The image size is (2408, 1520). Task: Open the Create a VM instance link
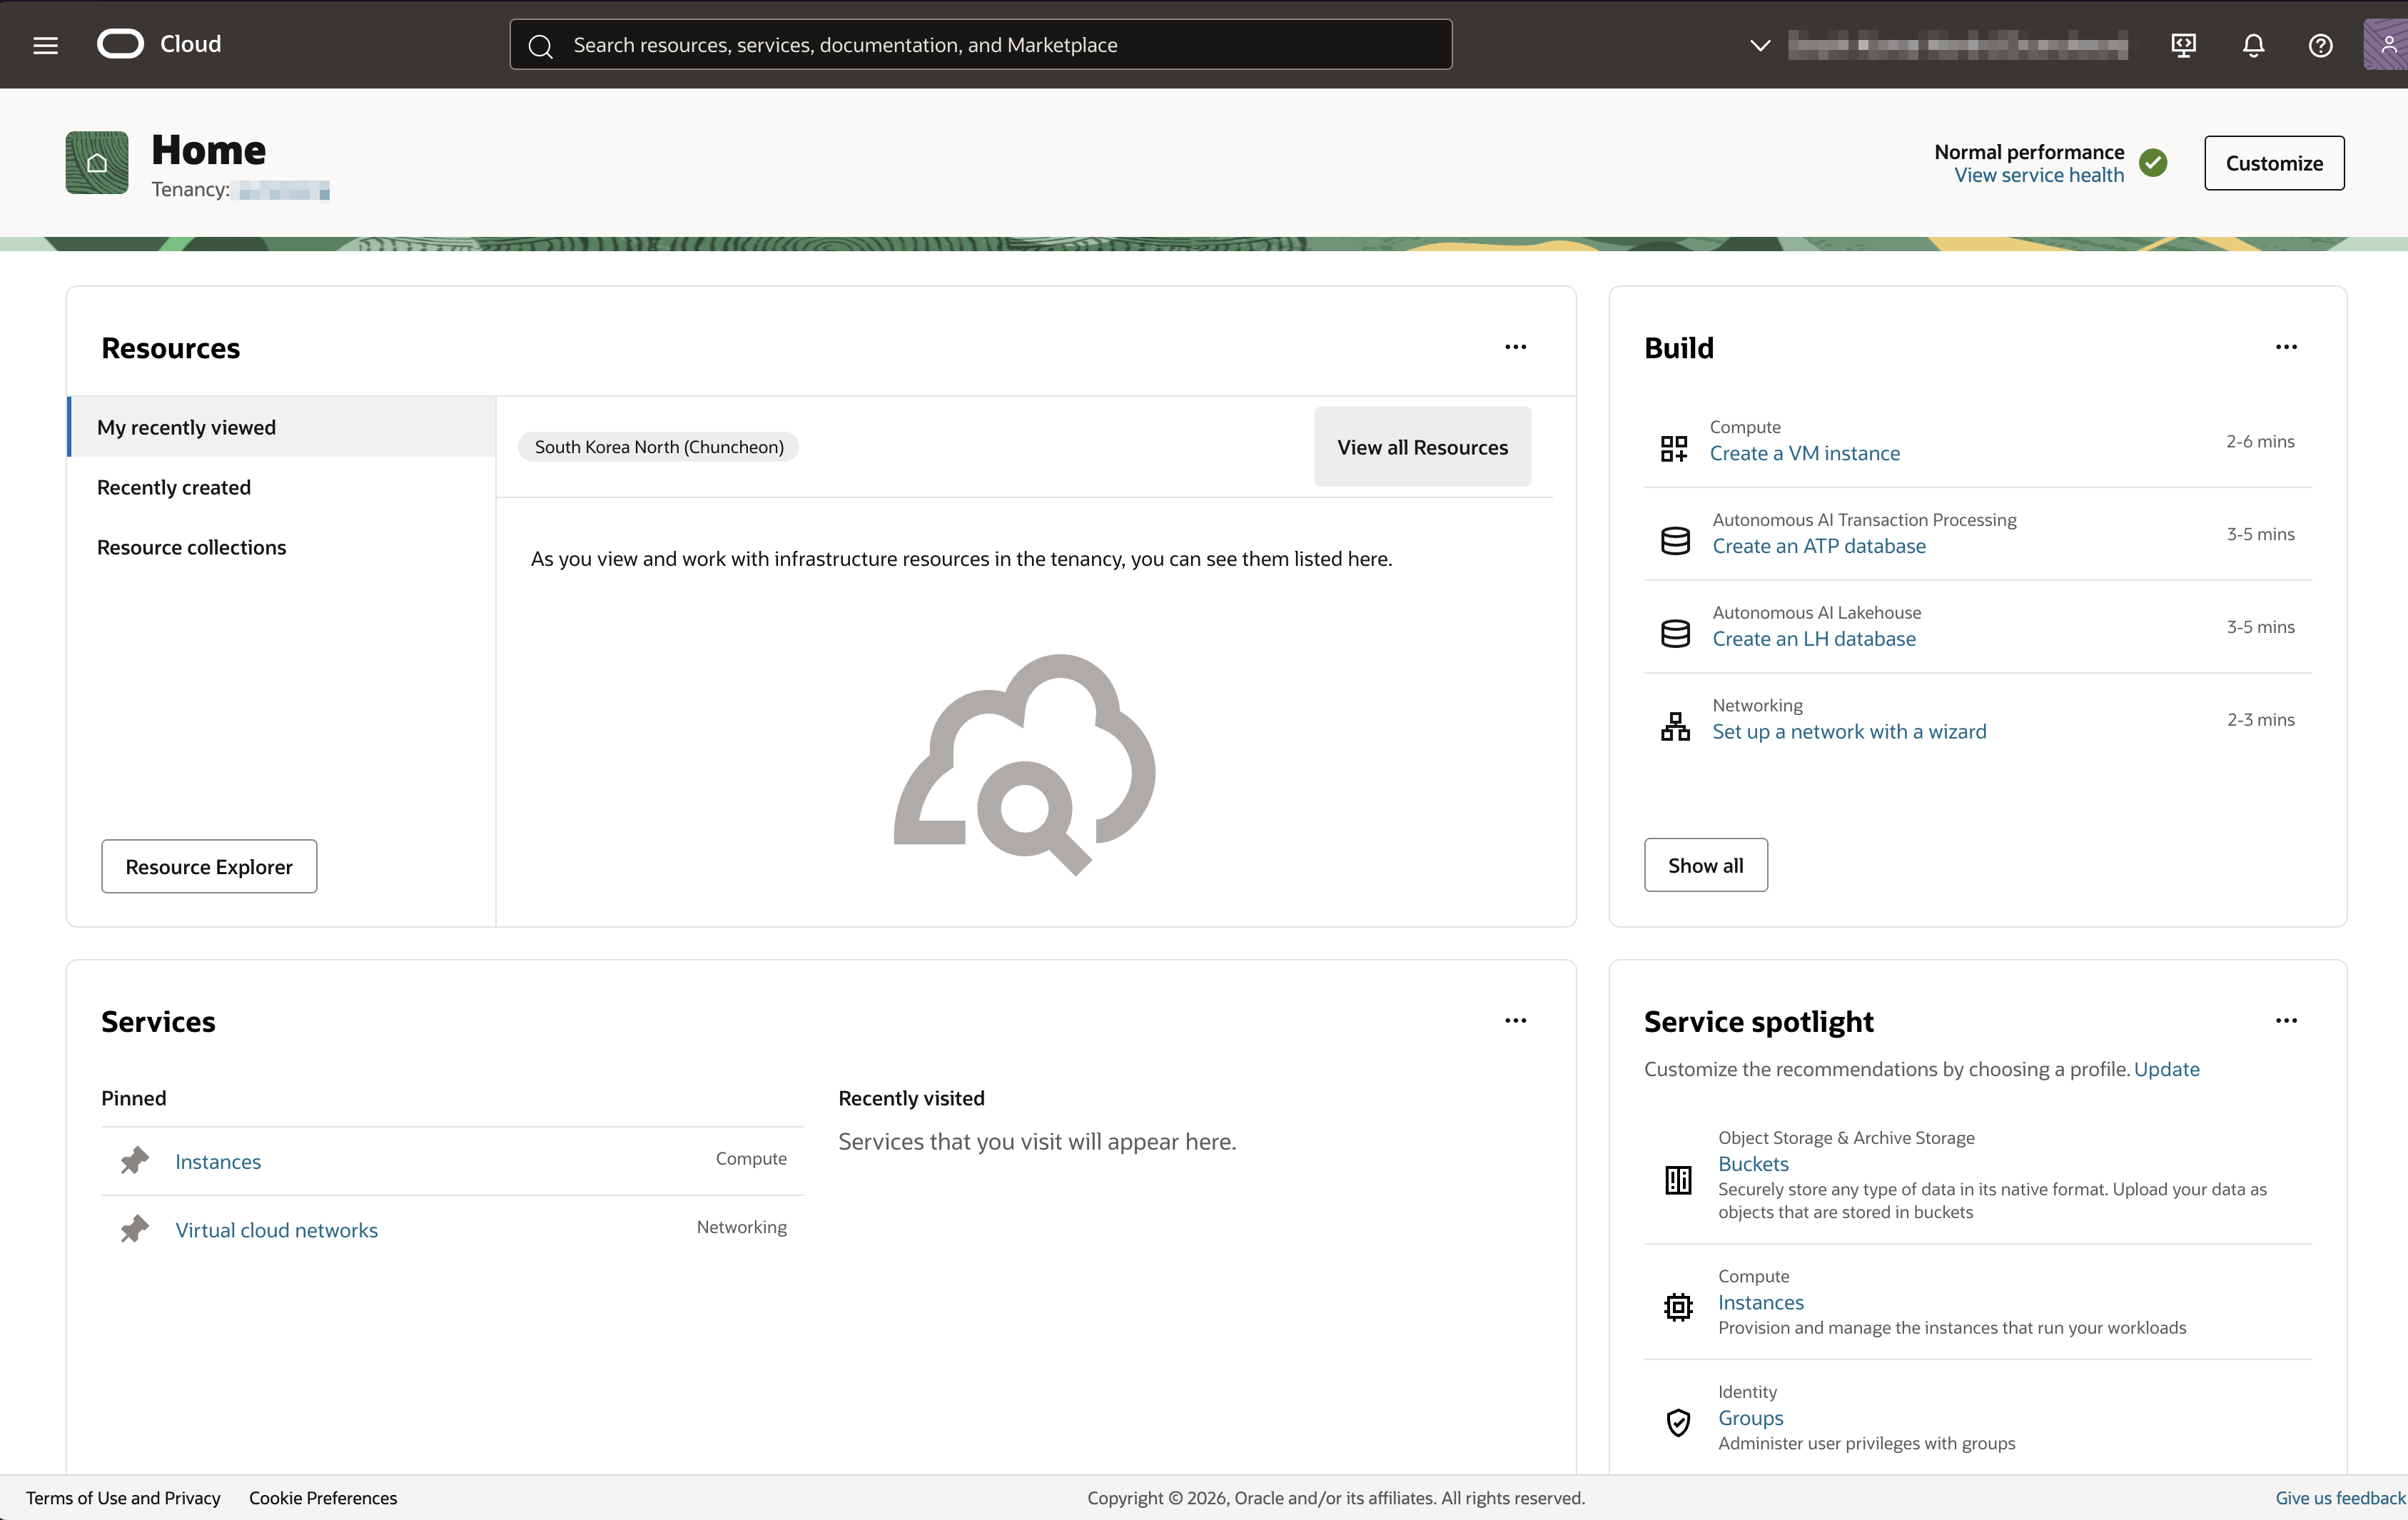tap(1804, 453)
